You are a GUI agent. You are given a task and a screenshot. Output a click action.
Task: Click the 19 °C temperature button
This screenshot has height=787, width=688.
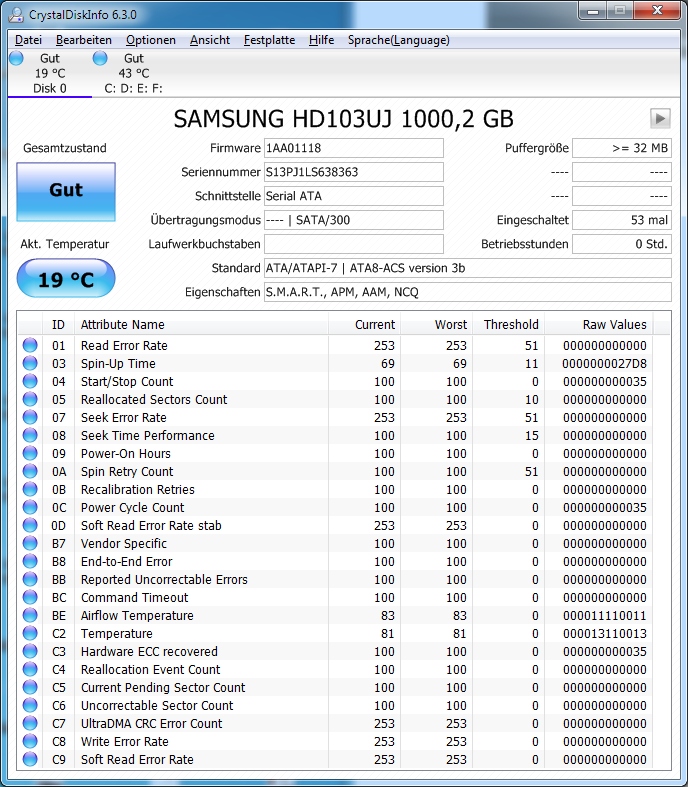[x=66, y=279]
